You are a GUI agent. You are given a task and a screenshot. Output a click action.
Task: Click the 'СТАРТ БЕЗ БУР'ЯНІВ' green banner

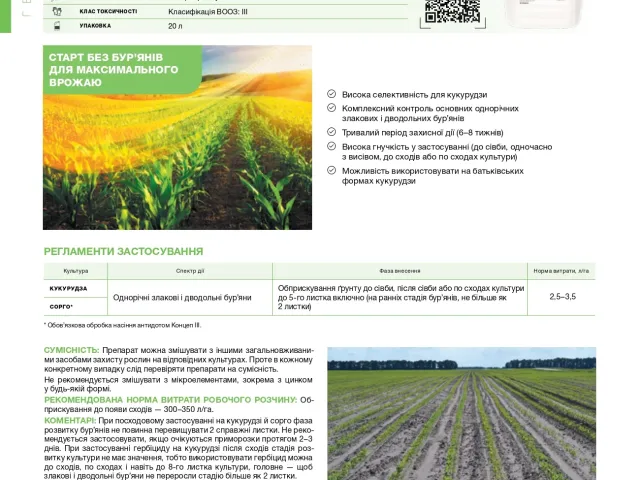point(122,70)
